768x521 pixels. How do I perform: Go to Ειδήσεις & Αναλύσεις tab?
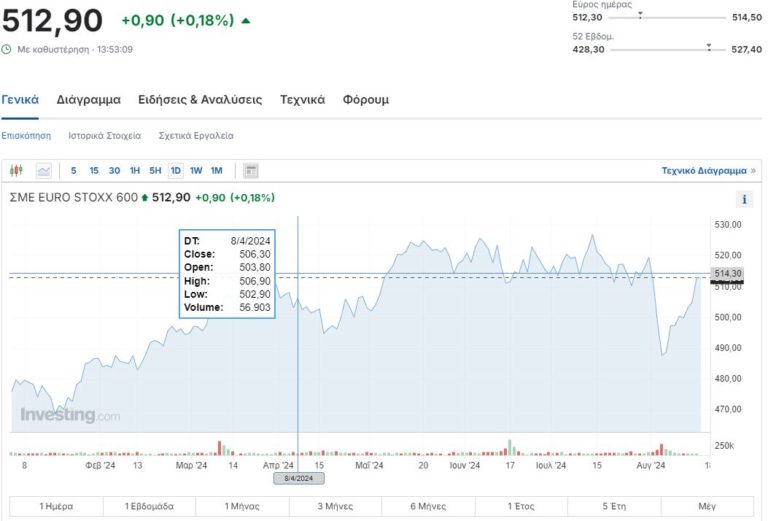coord(200,100)
